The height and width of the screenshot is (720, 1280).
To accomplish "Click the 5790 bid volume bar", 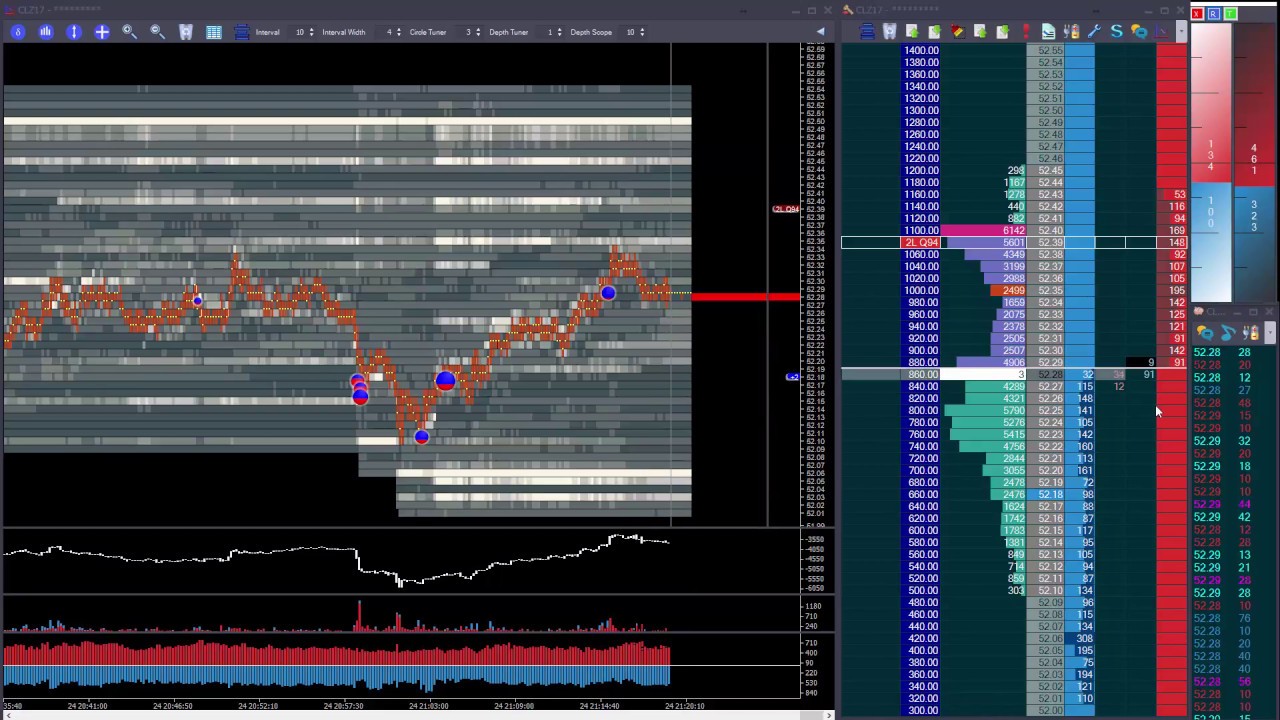I will tap(985, 411).
